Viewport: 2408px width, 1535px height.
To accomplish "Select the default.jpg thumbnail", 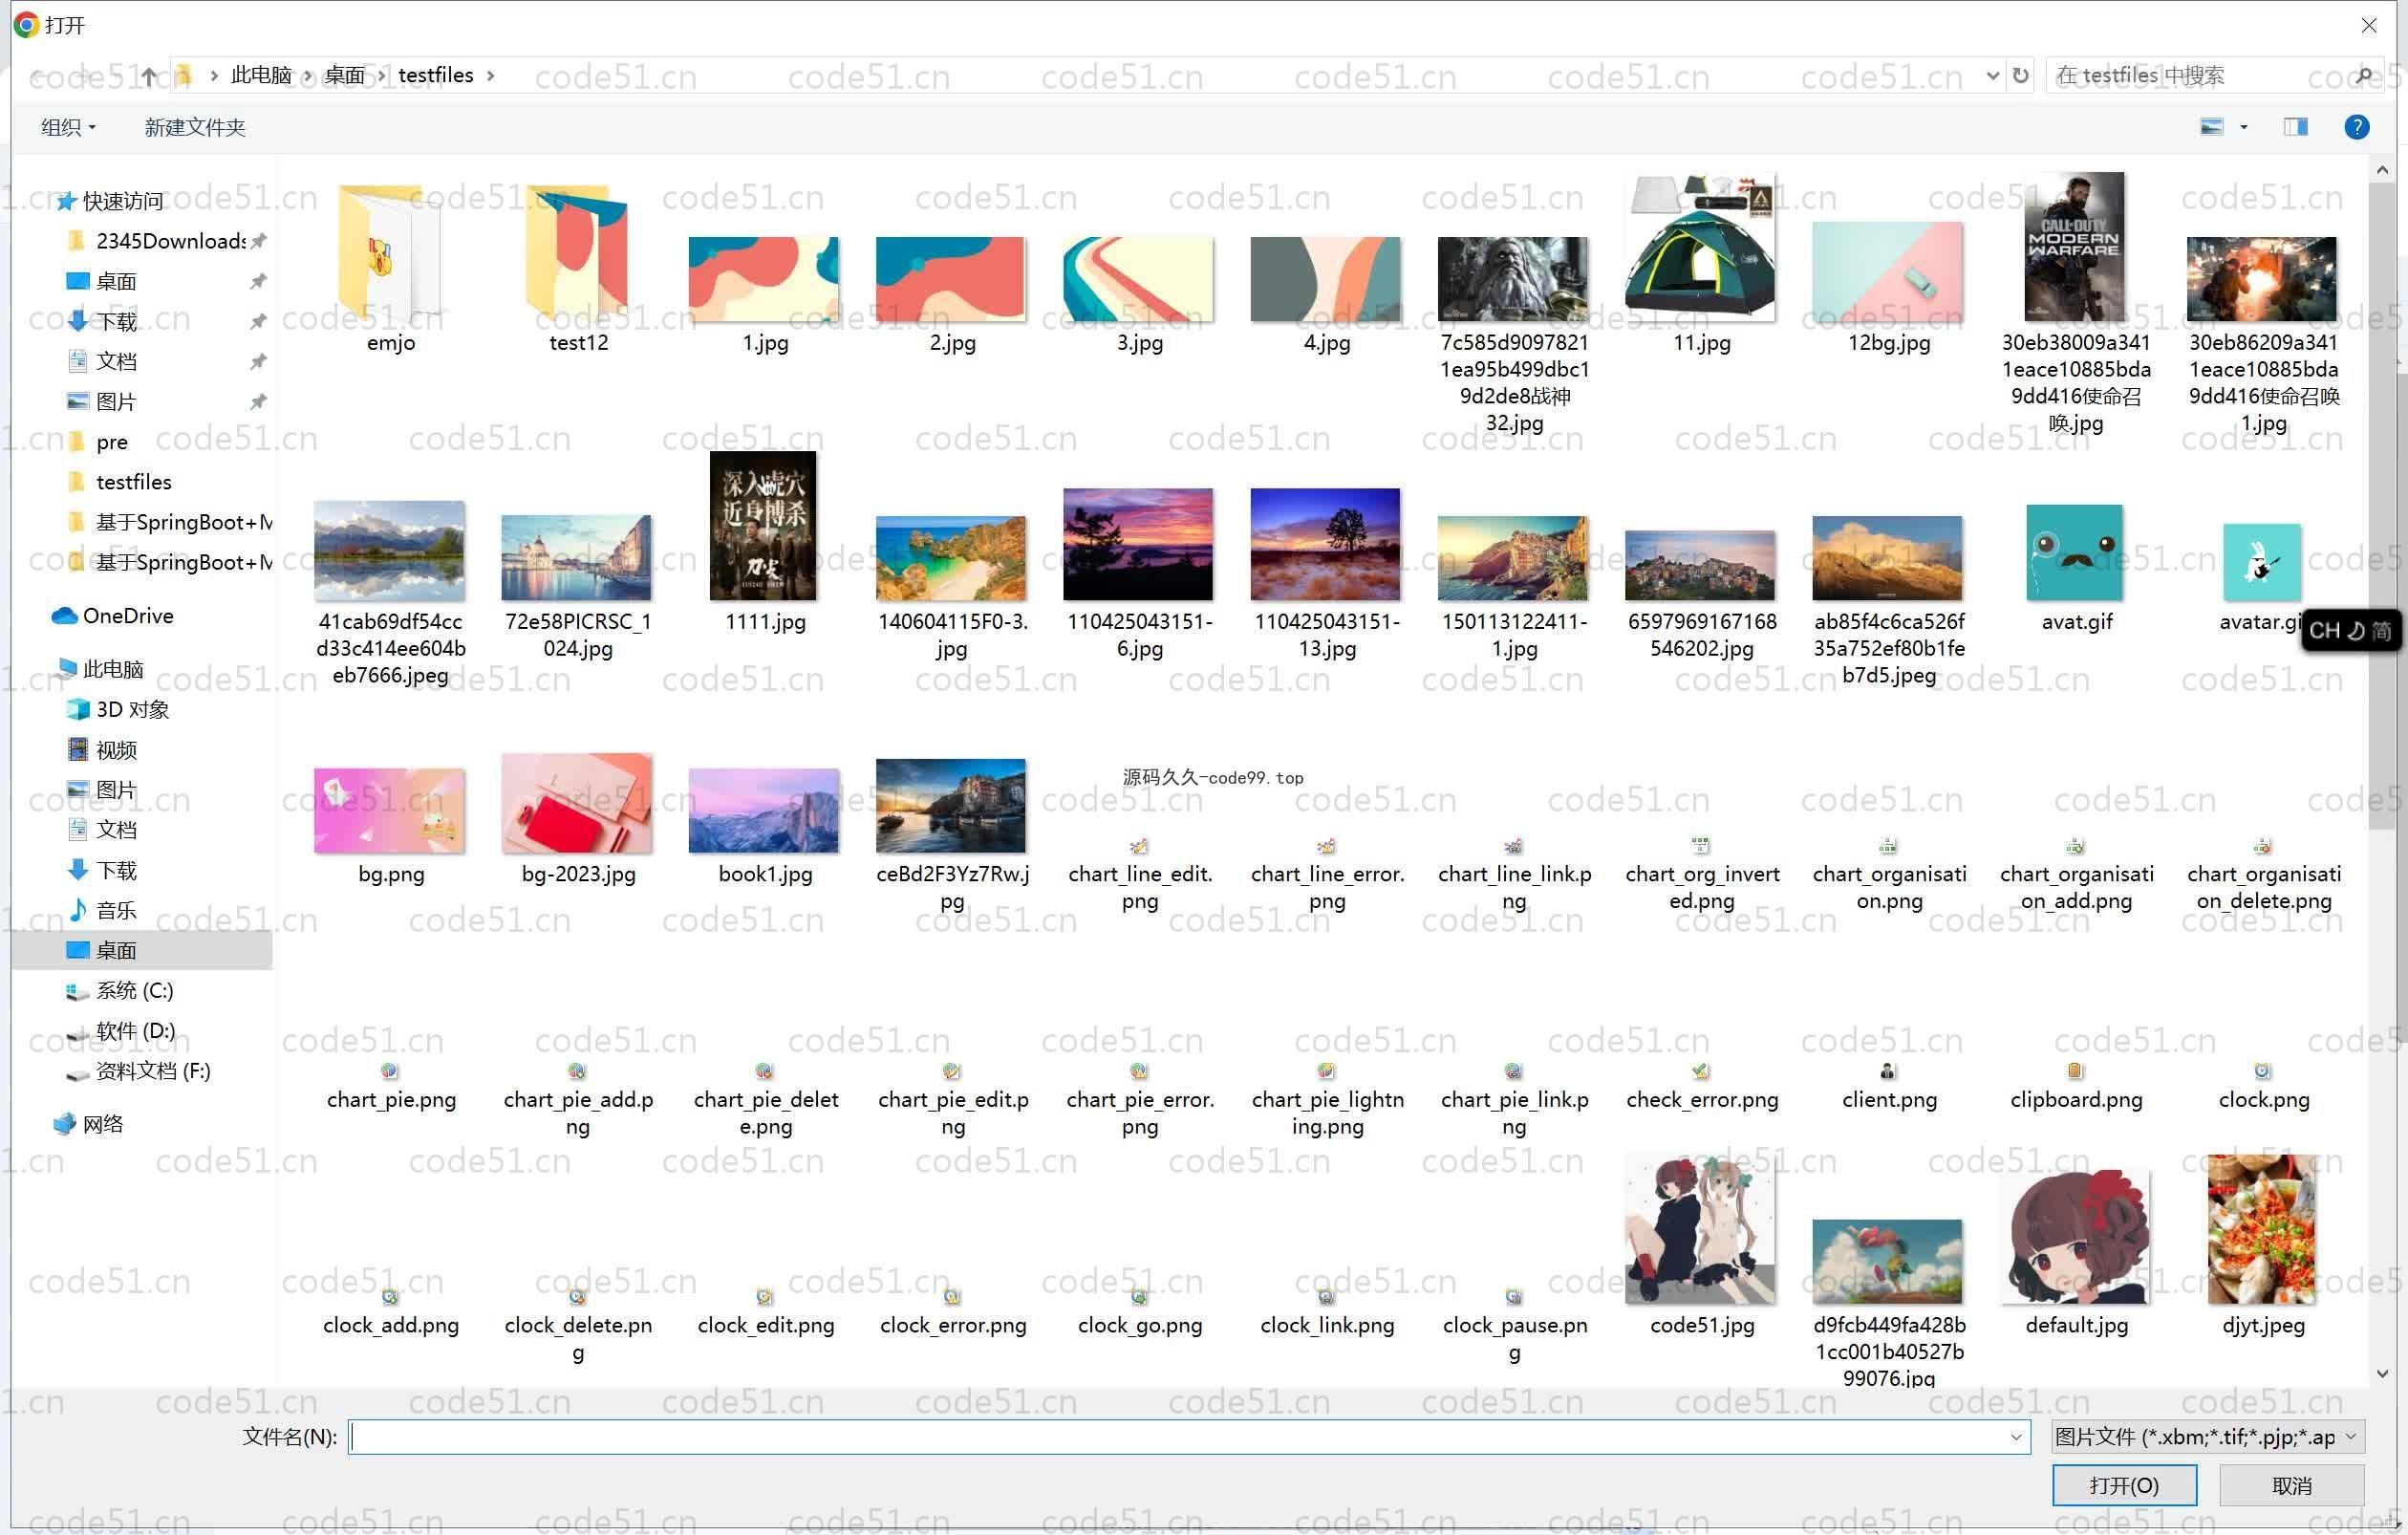I will click(x=2075, y=1235).
